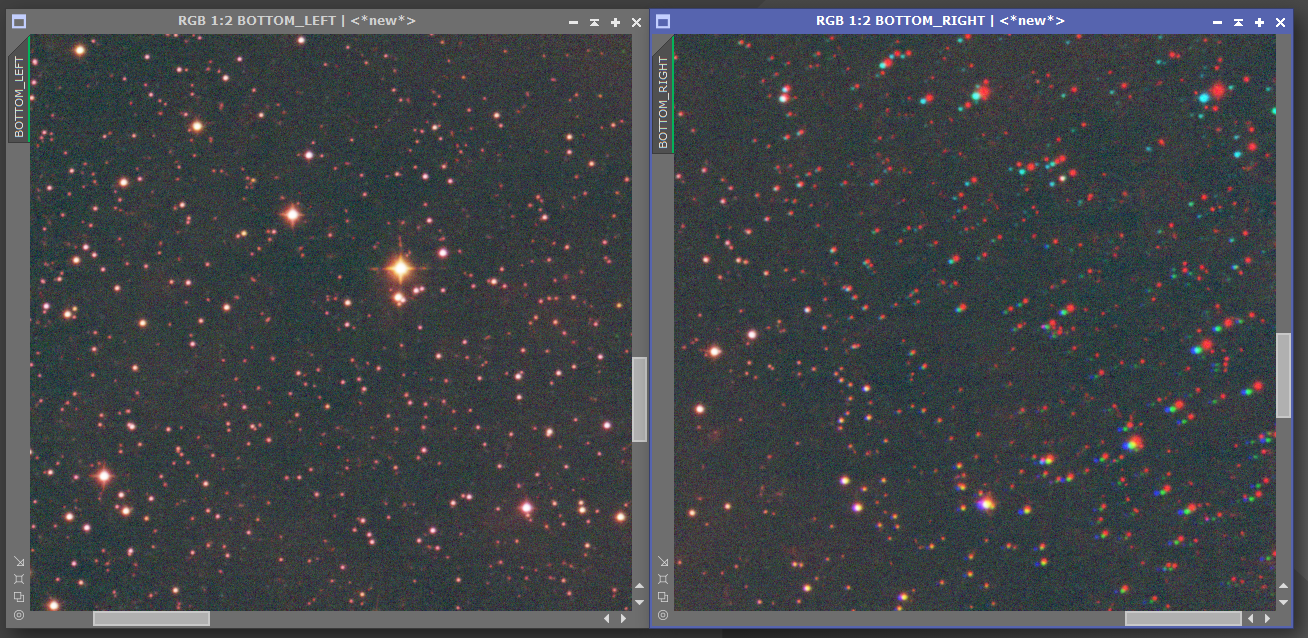Click scroll-right arrow in BOTTOM_RIGHT window
Screen dimensions: 1308x638
(1267, 619)
